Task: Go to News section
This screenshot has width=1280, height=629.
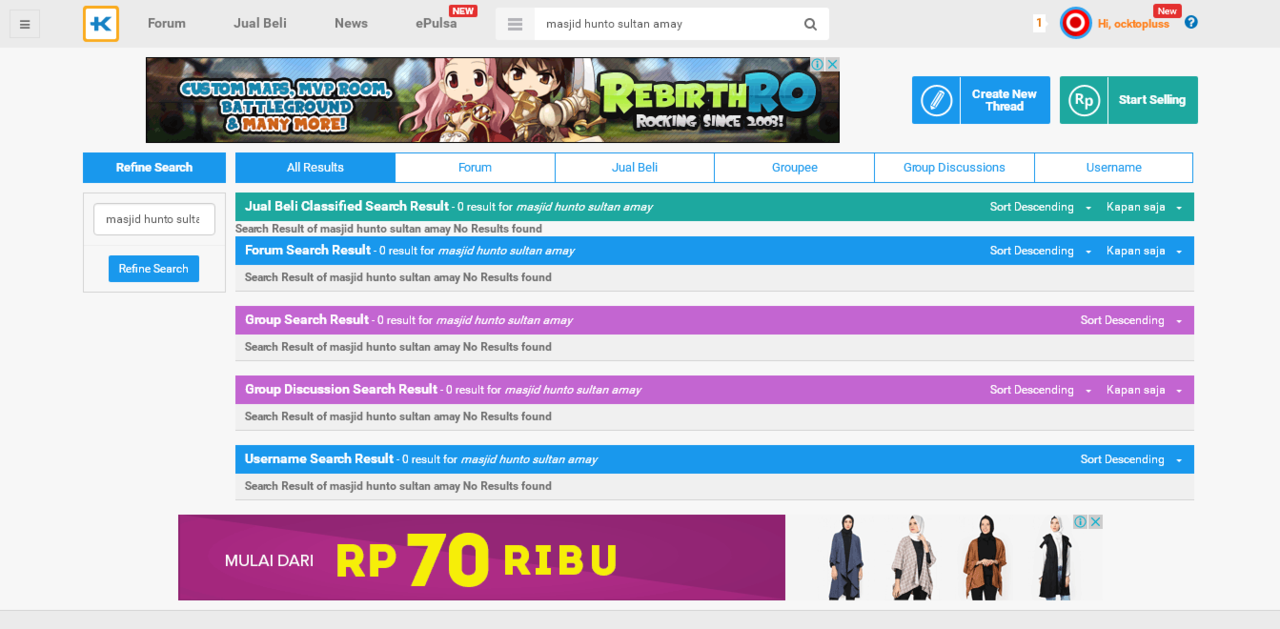Action: (x=351, y=23)
